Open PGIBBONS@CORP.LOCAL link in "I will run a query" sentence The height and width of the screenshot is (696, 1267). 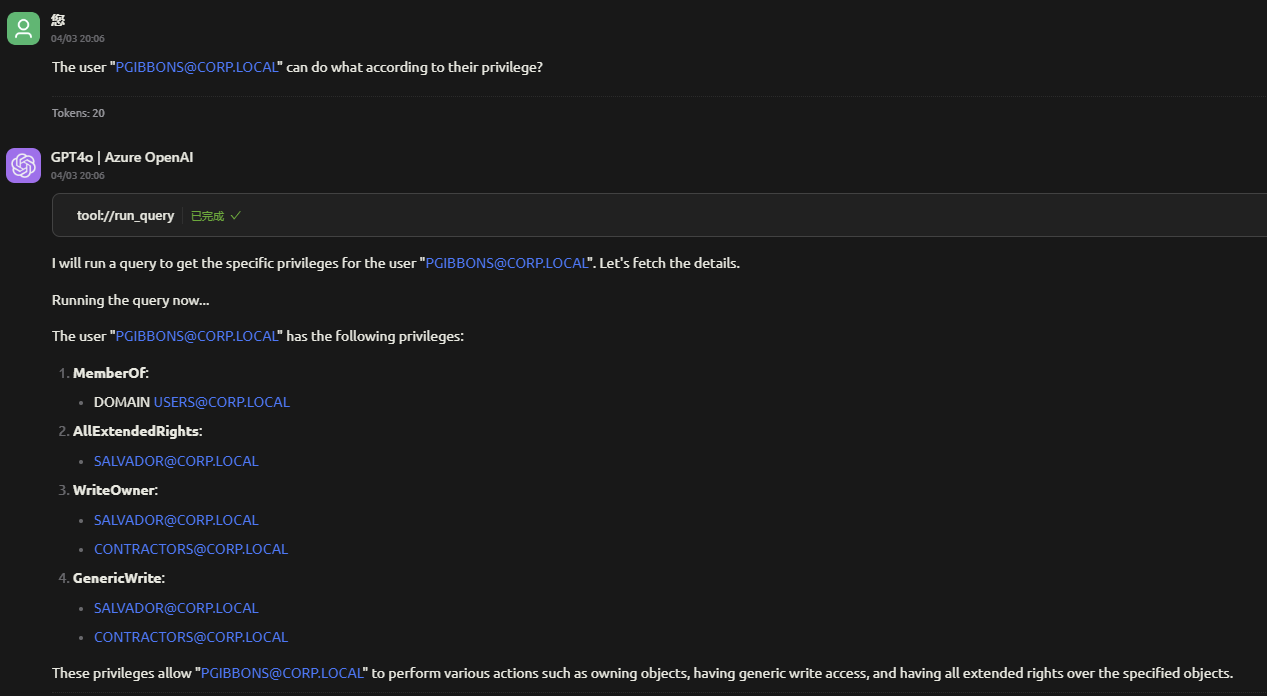506,264
